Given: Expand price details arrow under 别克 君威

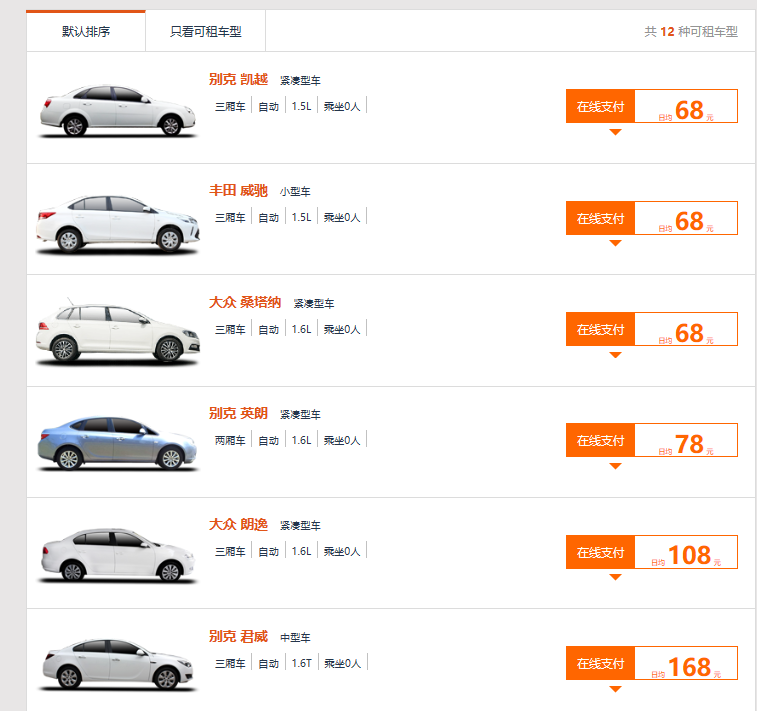Looking at the screenshot, I should pos(615,689).
